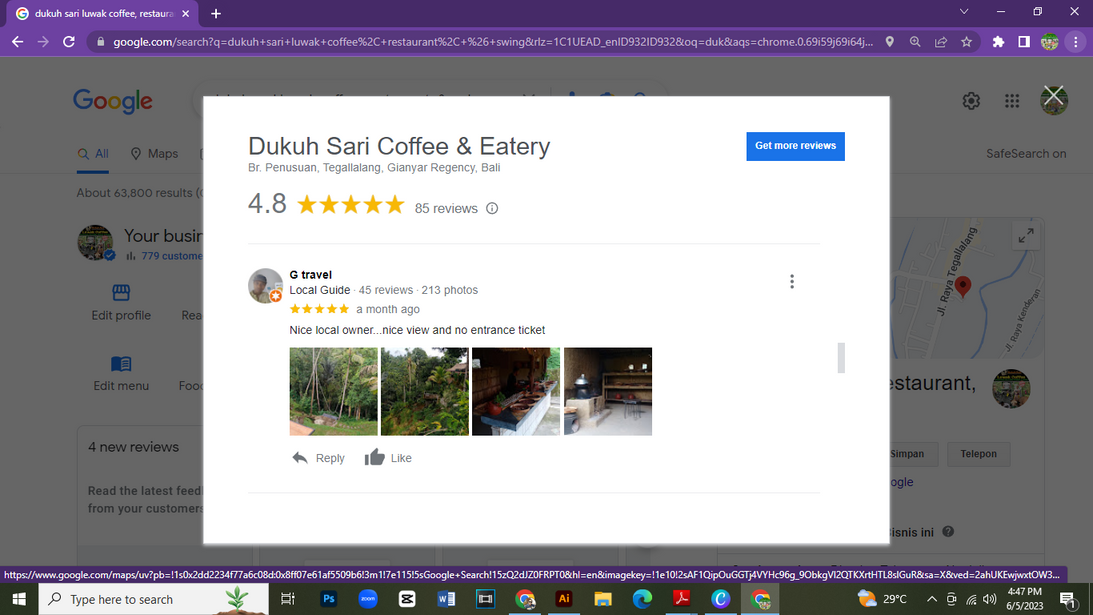Viewport: 1093px width, 615px height.
Task: Open a new browser tab
Action: pos(216,13)
